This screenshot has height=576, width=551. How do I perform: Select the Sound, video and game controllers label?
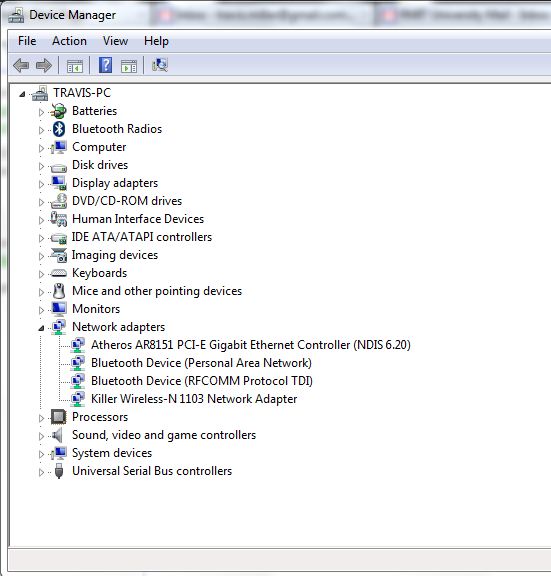[x=164, y=435]
